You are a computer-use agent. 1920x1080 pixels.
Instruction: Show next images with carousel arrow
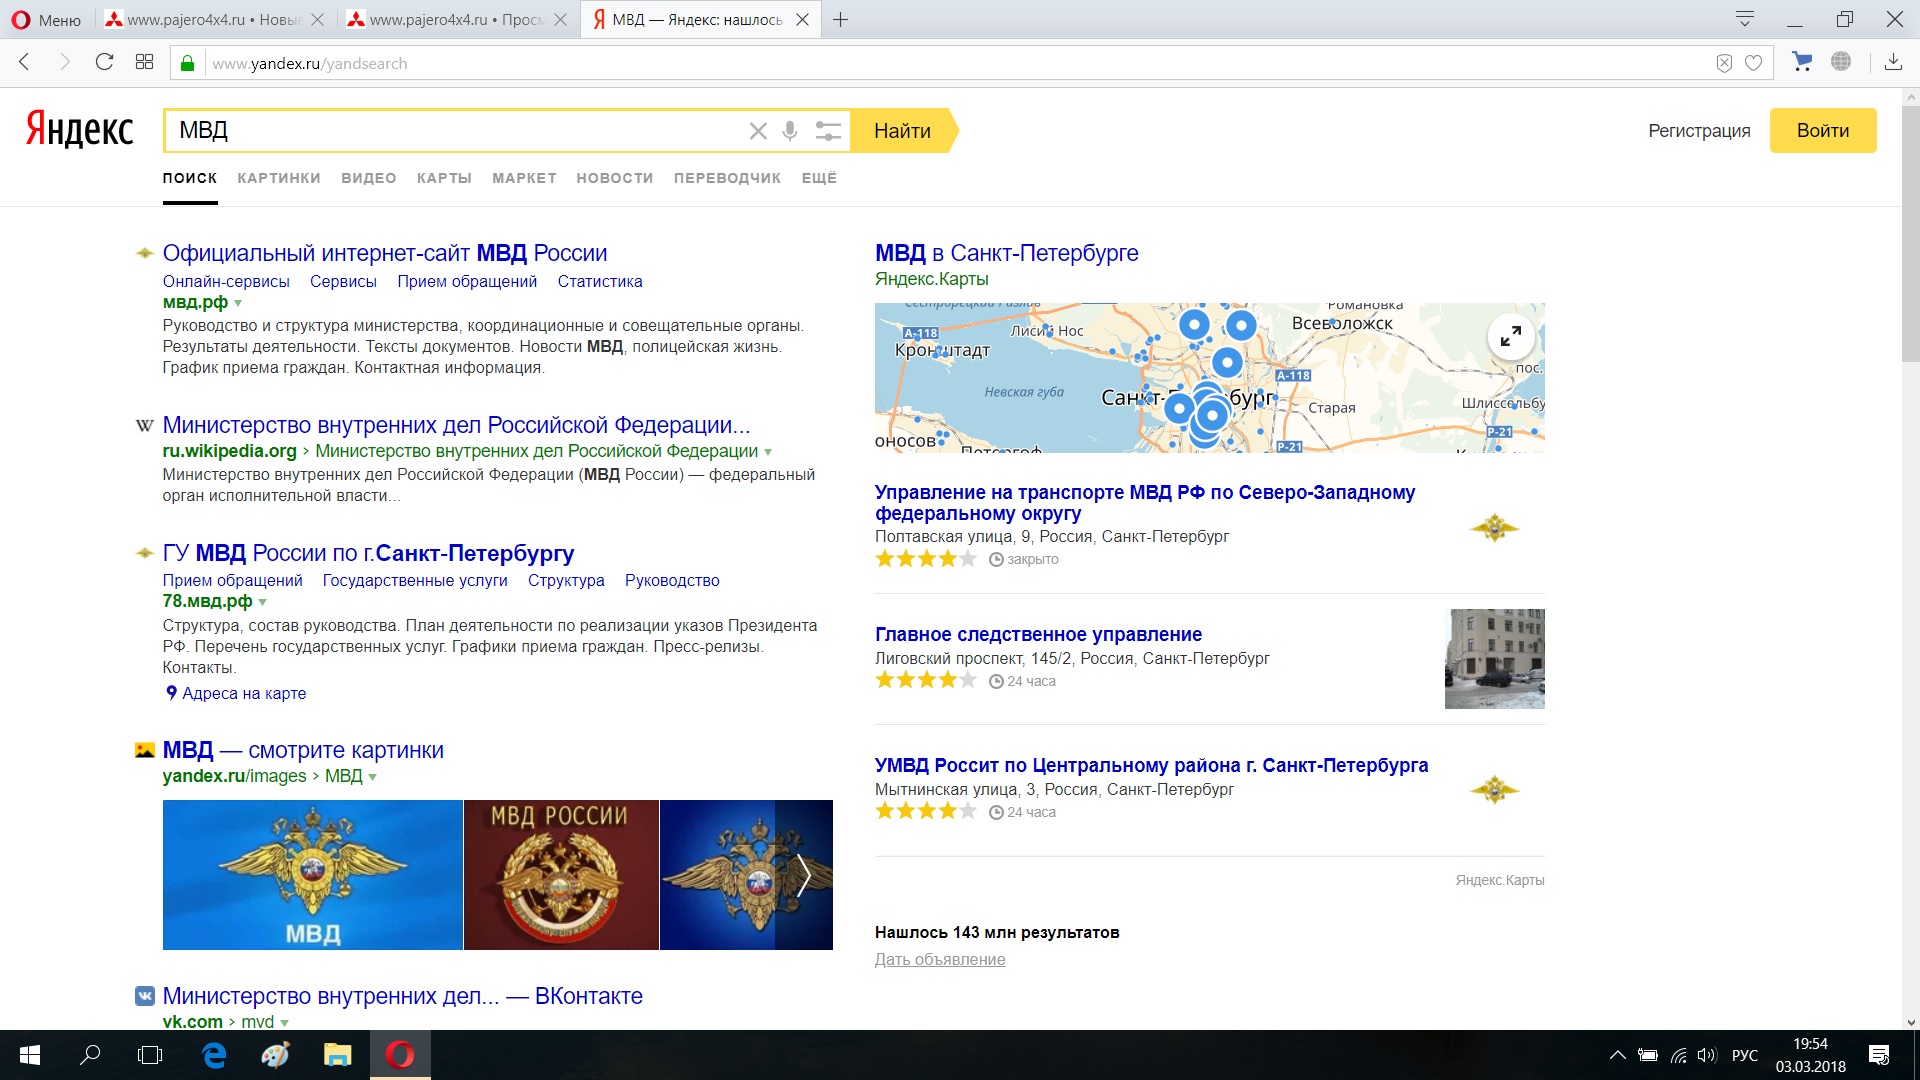[x=803, y=875]
